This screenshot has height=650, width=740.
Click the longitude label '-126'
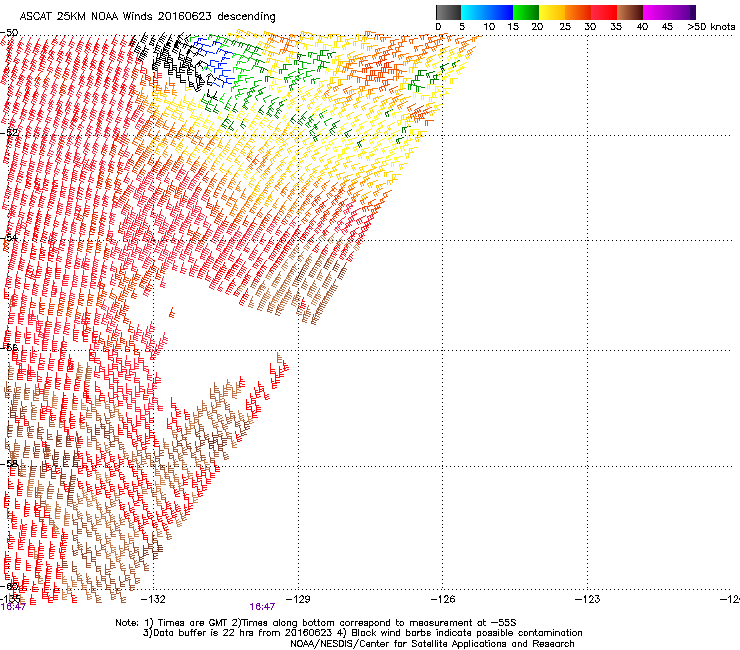(x=443, y=599)
